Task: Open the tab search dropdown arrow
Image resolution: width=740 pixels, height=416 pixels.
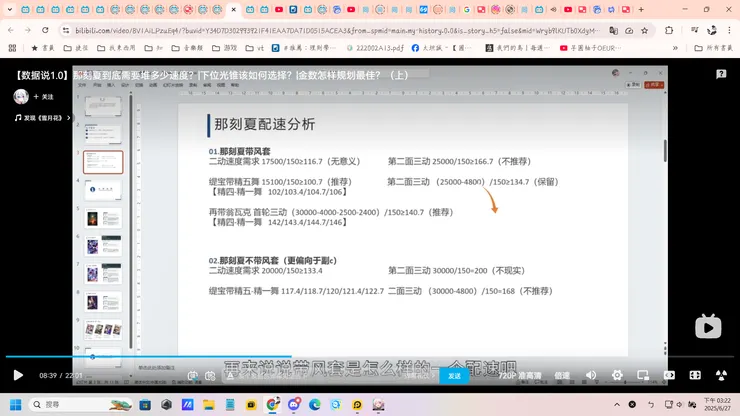Action: pyautogui.click(x=9, y=9)
